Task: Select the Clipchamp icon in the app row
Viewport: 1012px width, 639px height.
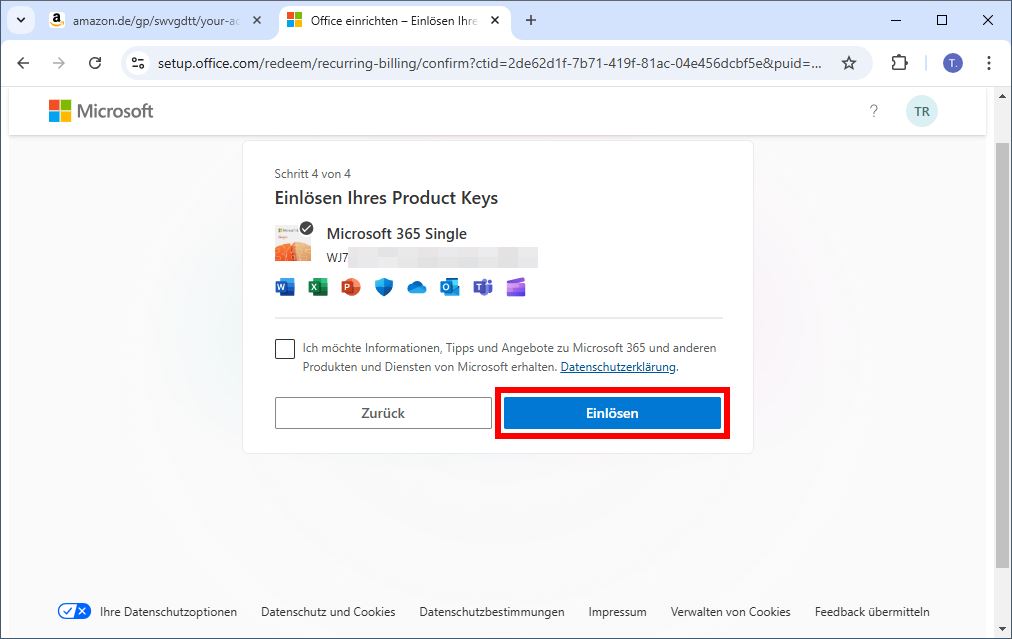Action: tap(515, 287)
